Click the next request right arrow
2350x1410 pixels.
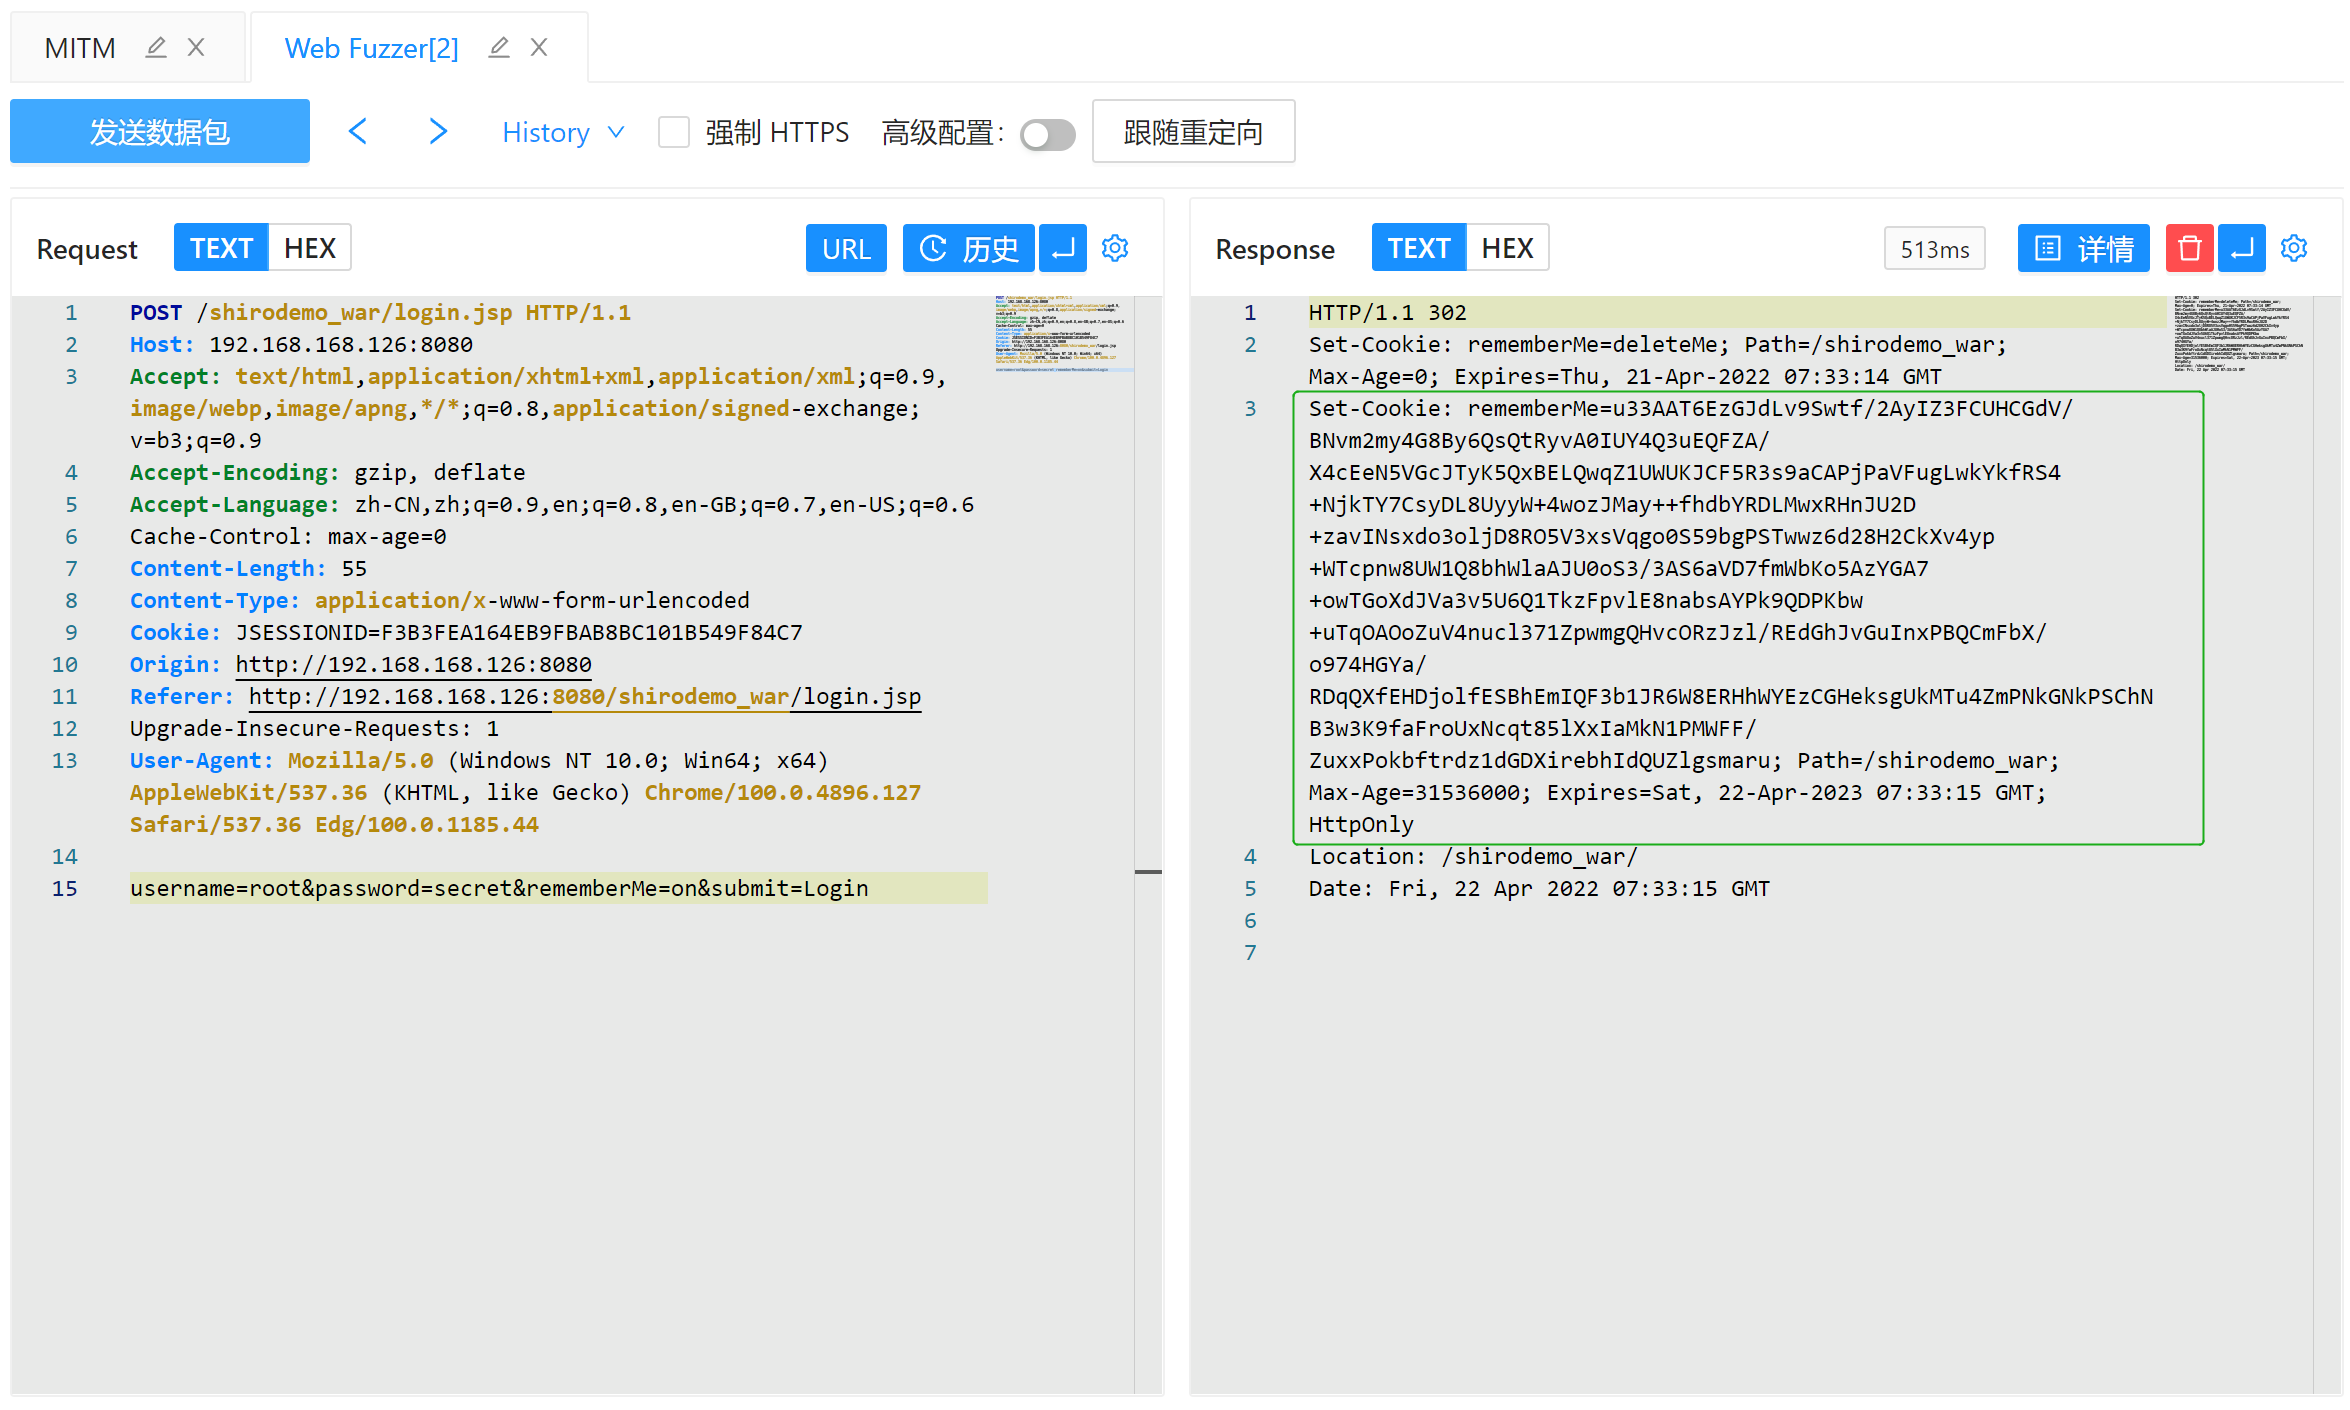click(x=437, y=132)
